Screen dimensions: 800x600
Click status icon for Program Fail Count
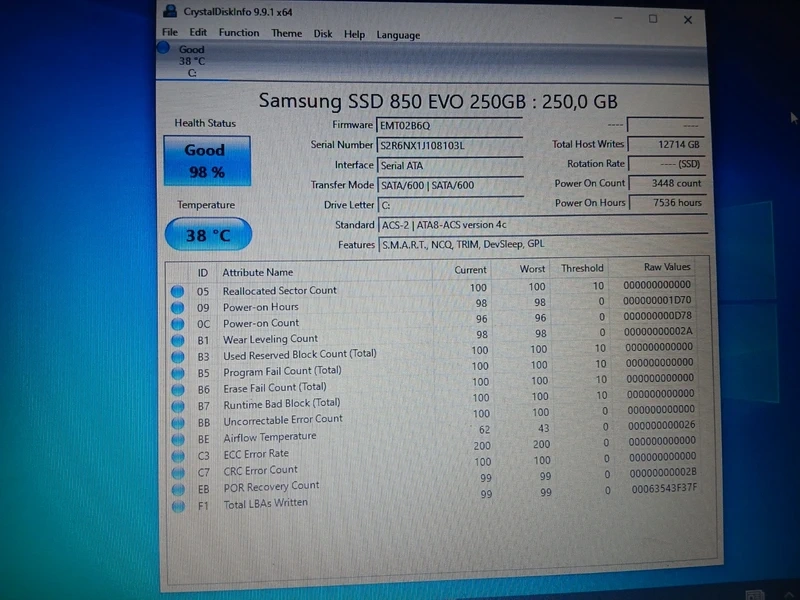pyautogui.click(x=178, y=373)
